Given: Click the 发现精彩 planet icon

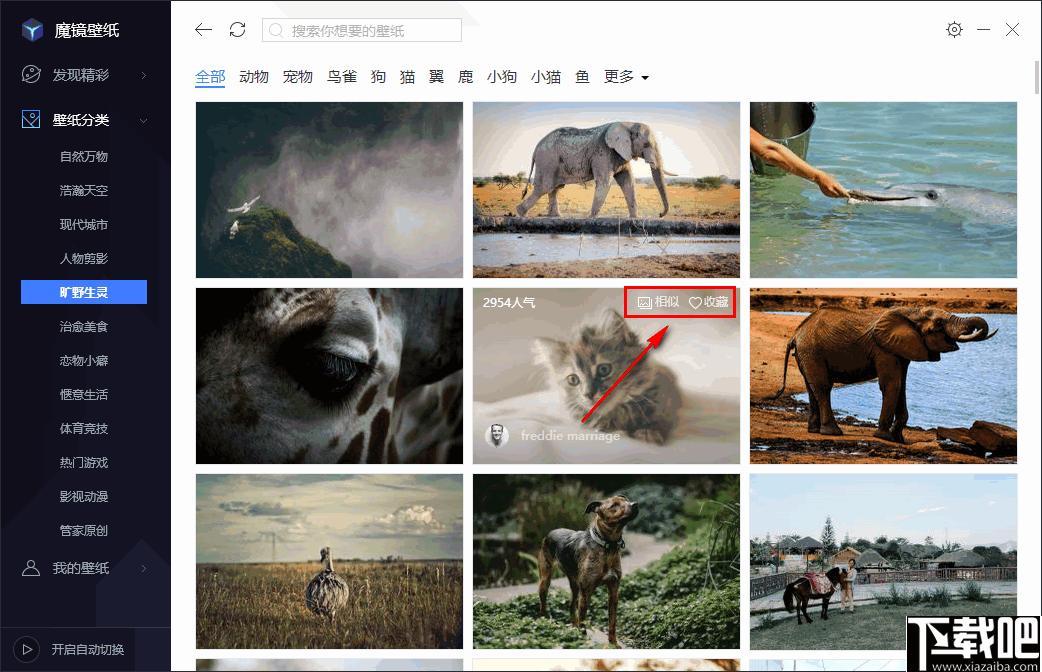Looking at the screenshot, I should coord(31,74).
